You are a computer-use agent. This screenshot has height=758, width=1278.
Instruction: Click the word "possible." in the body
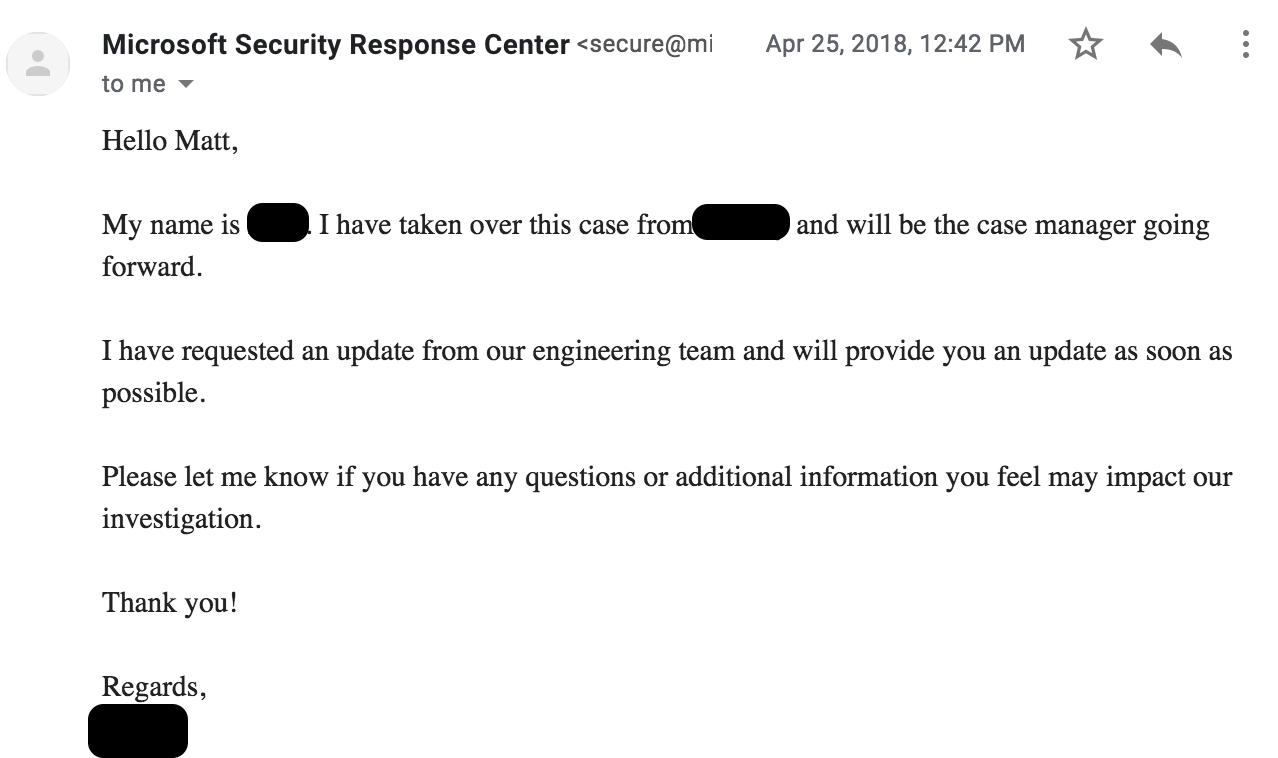click(x=154, y=393)
